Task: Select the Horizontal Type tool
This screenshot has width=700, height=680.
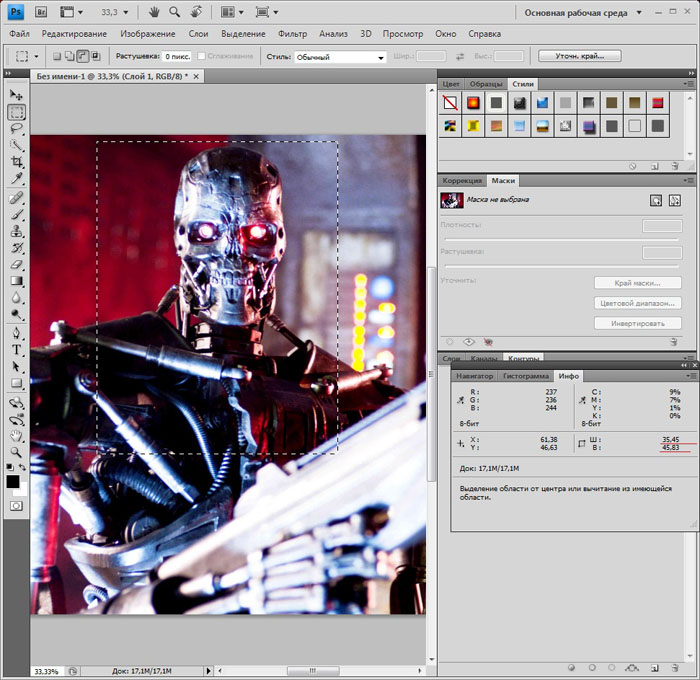Action: 16,350
